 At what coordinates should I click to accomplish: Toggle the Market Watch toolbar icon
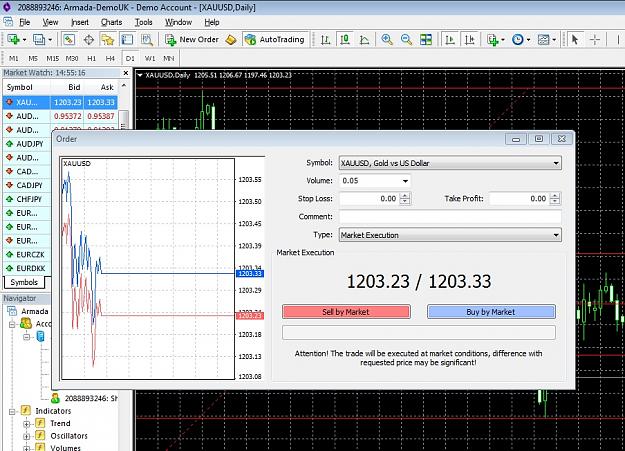69,39
